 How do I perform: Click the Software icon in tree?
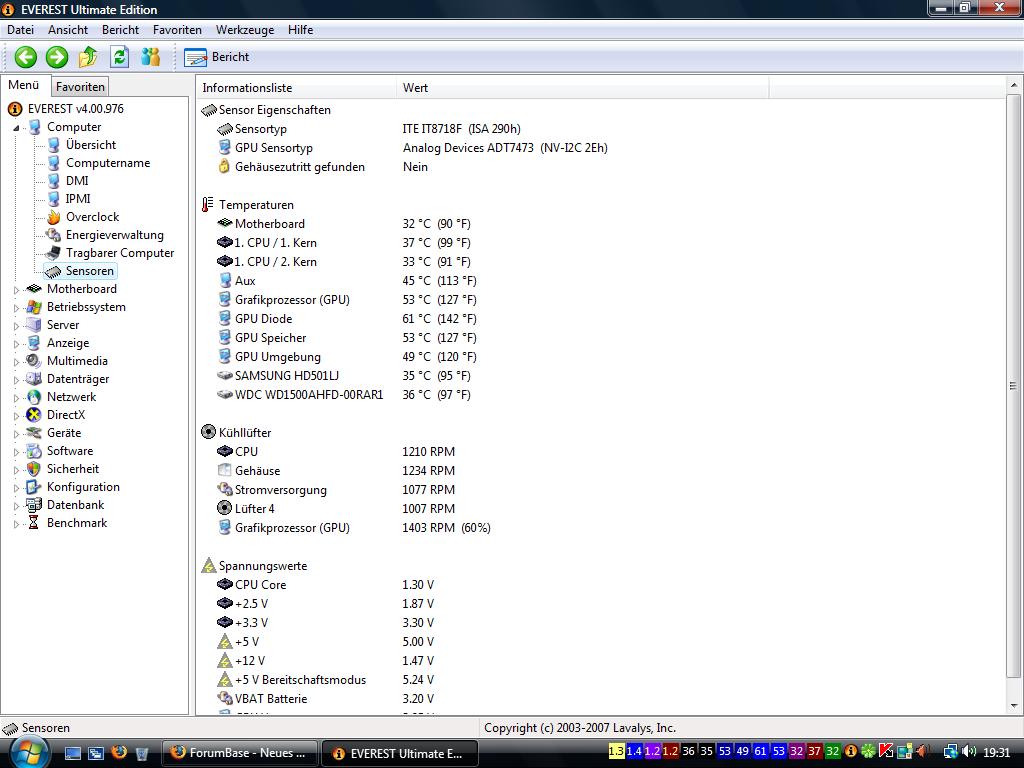33,451
